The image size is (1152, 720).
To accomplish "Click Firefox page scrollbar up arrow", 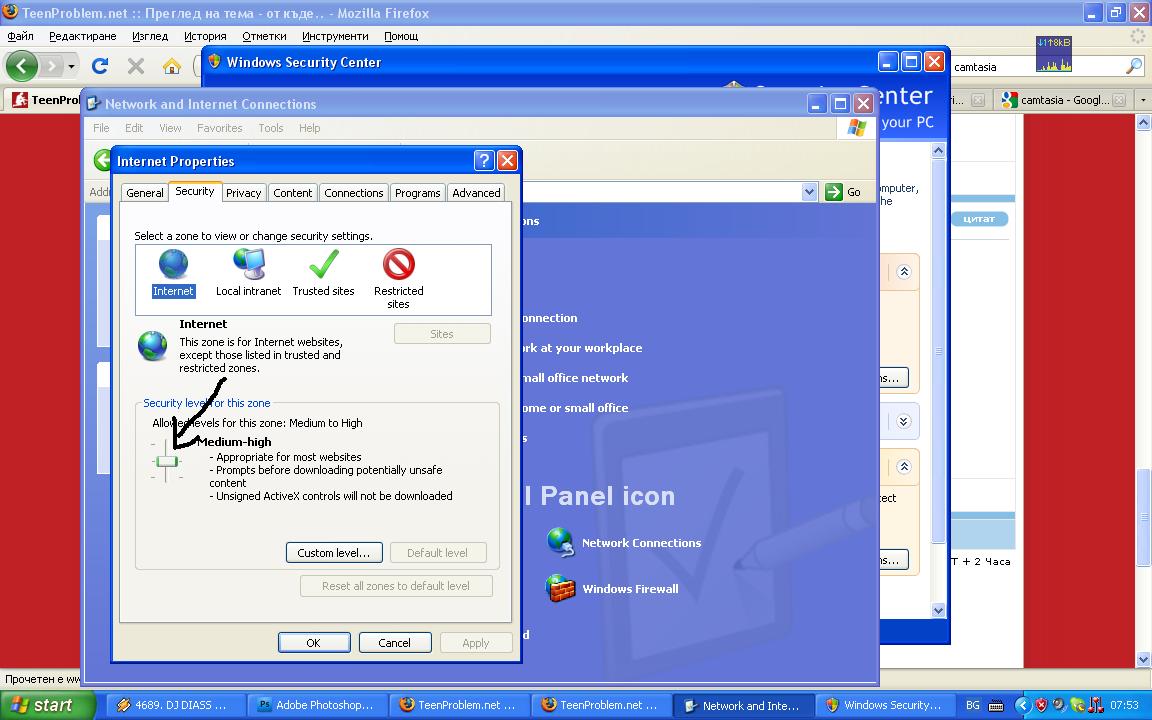I will click(x=1143, y=123).
